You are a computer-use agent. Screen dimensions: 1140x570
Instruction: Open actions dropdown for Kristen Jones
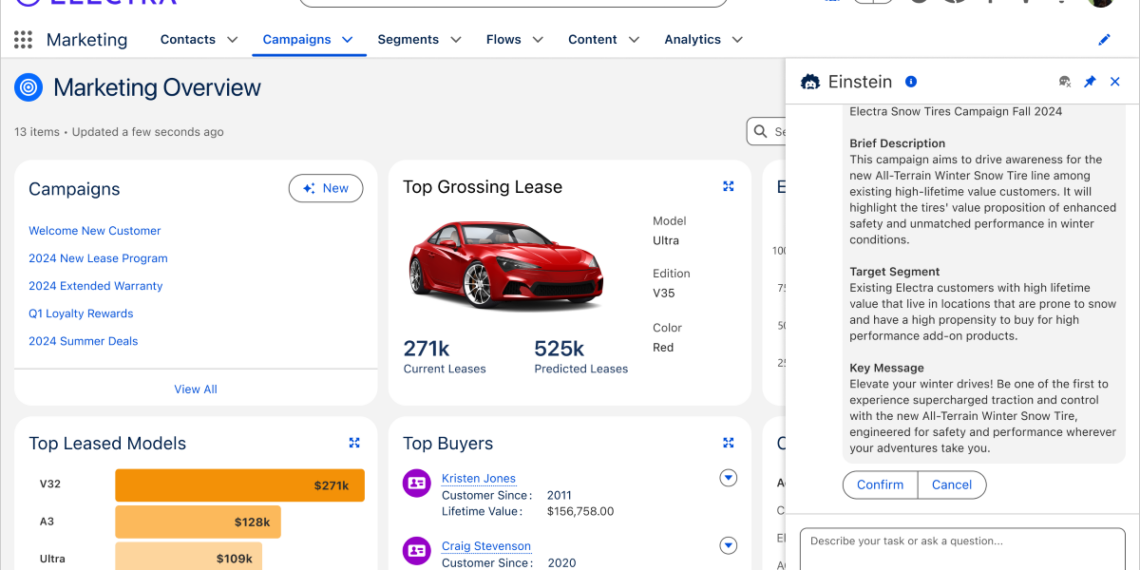tap(728, 478)
